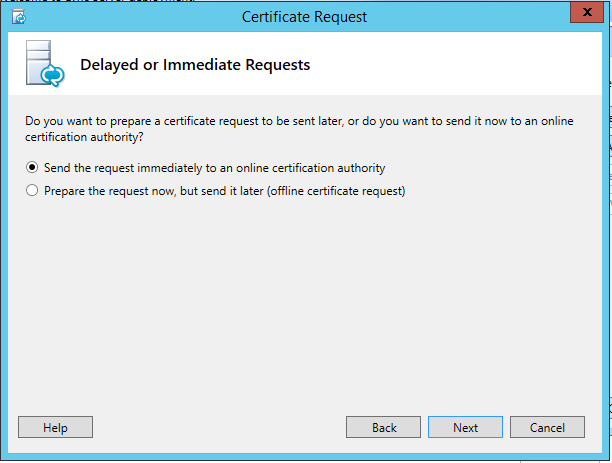The image size is (612, 463).
Task: Click the blue title bar left of the title
Action: click(x=130, y=17)
